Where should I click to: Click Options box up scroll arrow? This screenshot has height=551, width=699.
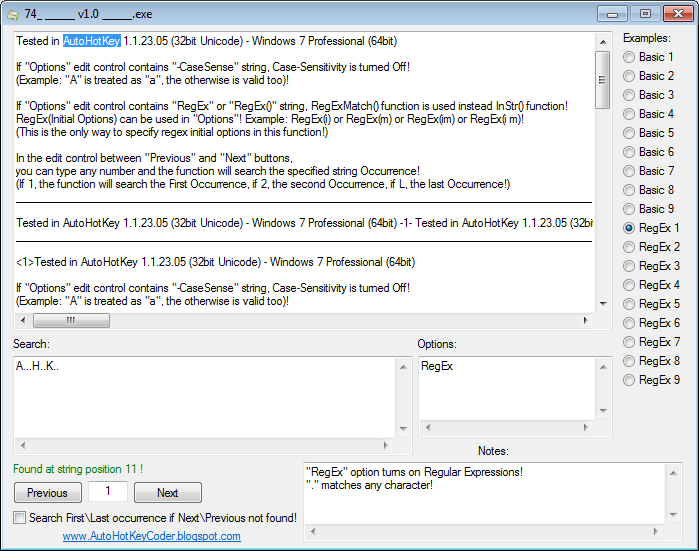tap(603, 367)
